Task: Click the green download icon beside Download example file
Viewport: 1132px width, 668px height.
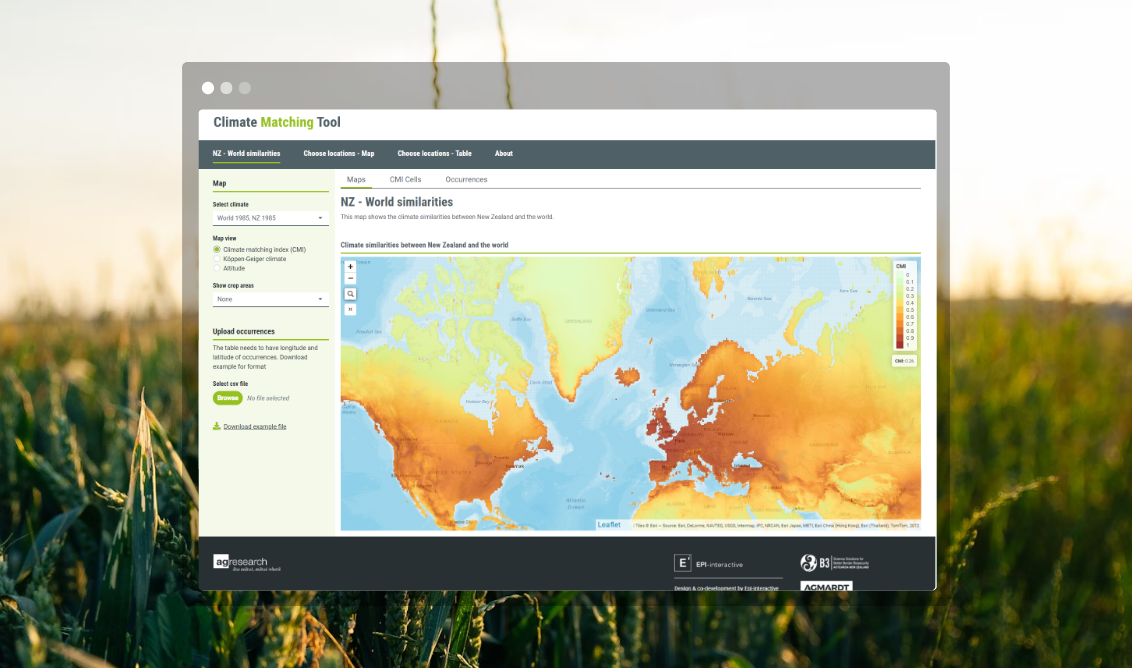Action: coord(217,426)
